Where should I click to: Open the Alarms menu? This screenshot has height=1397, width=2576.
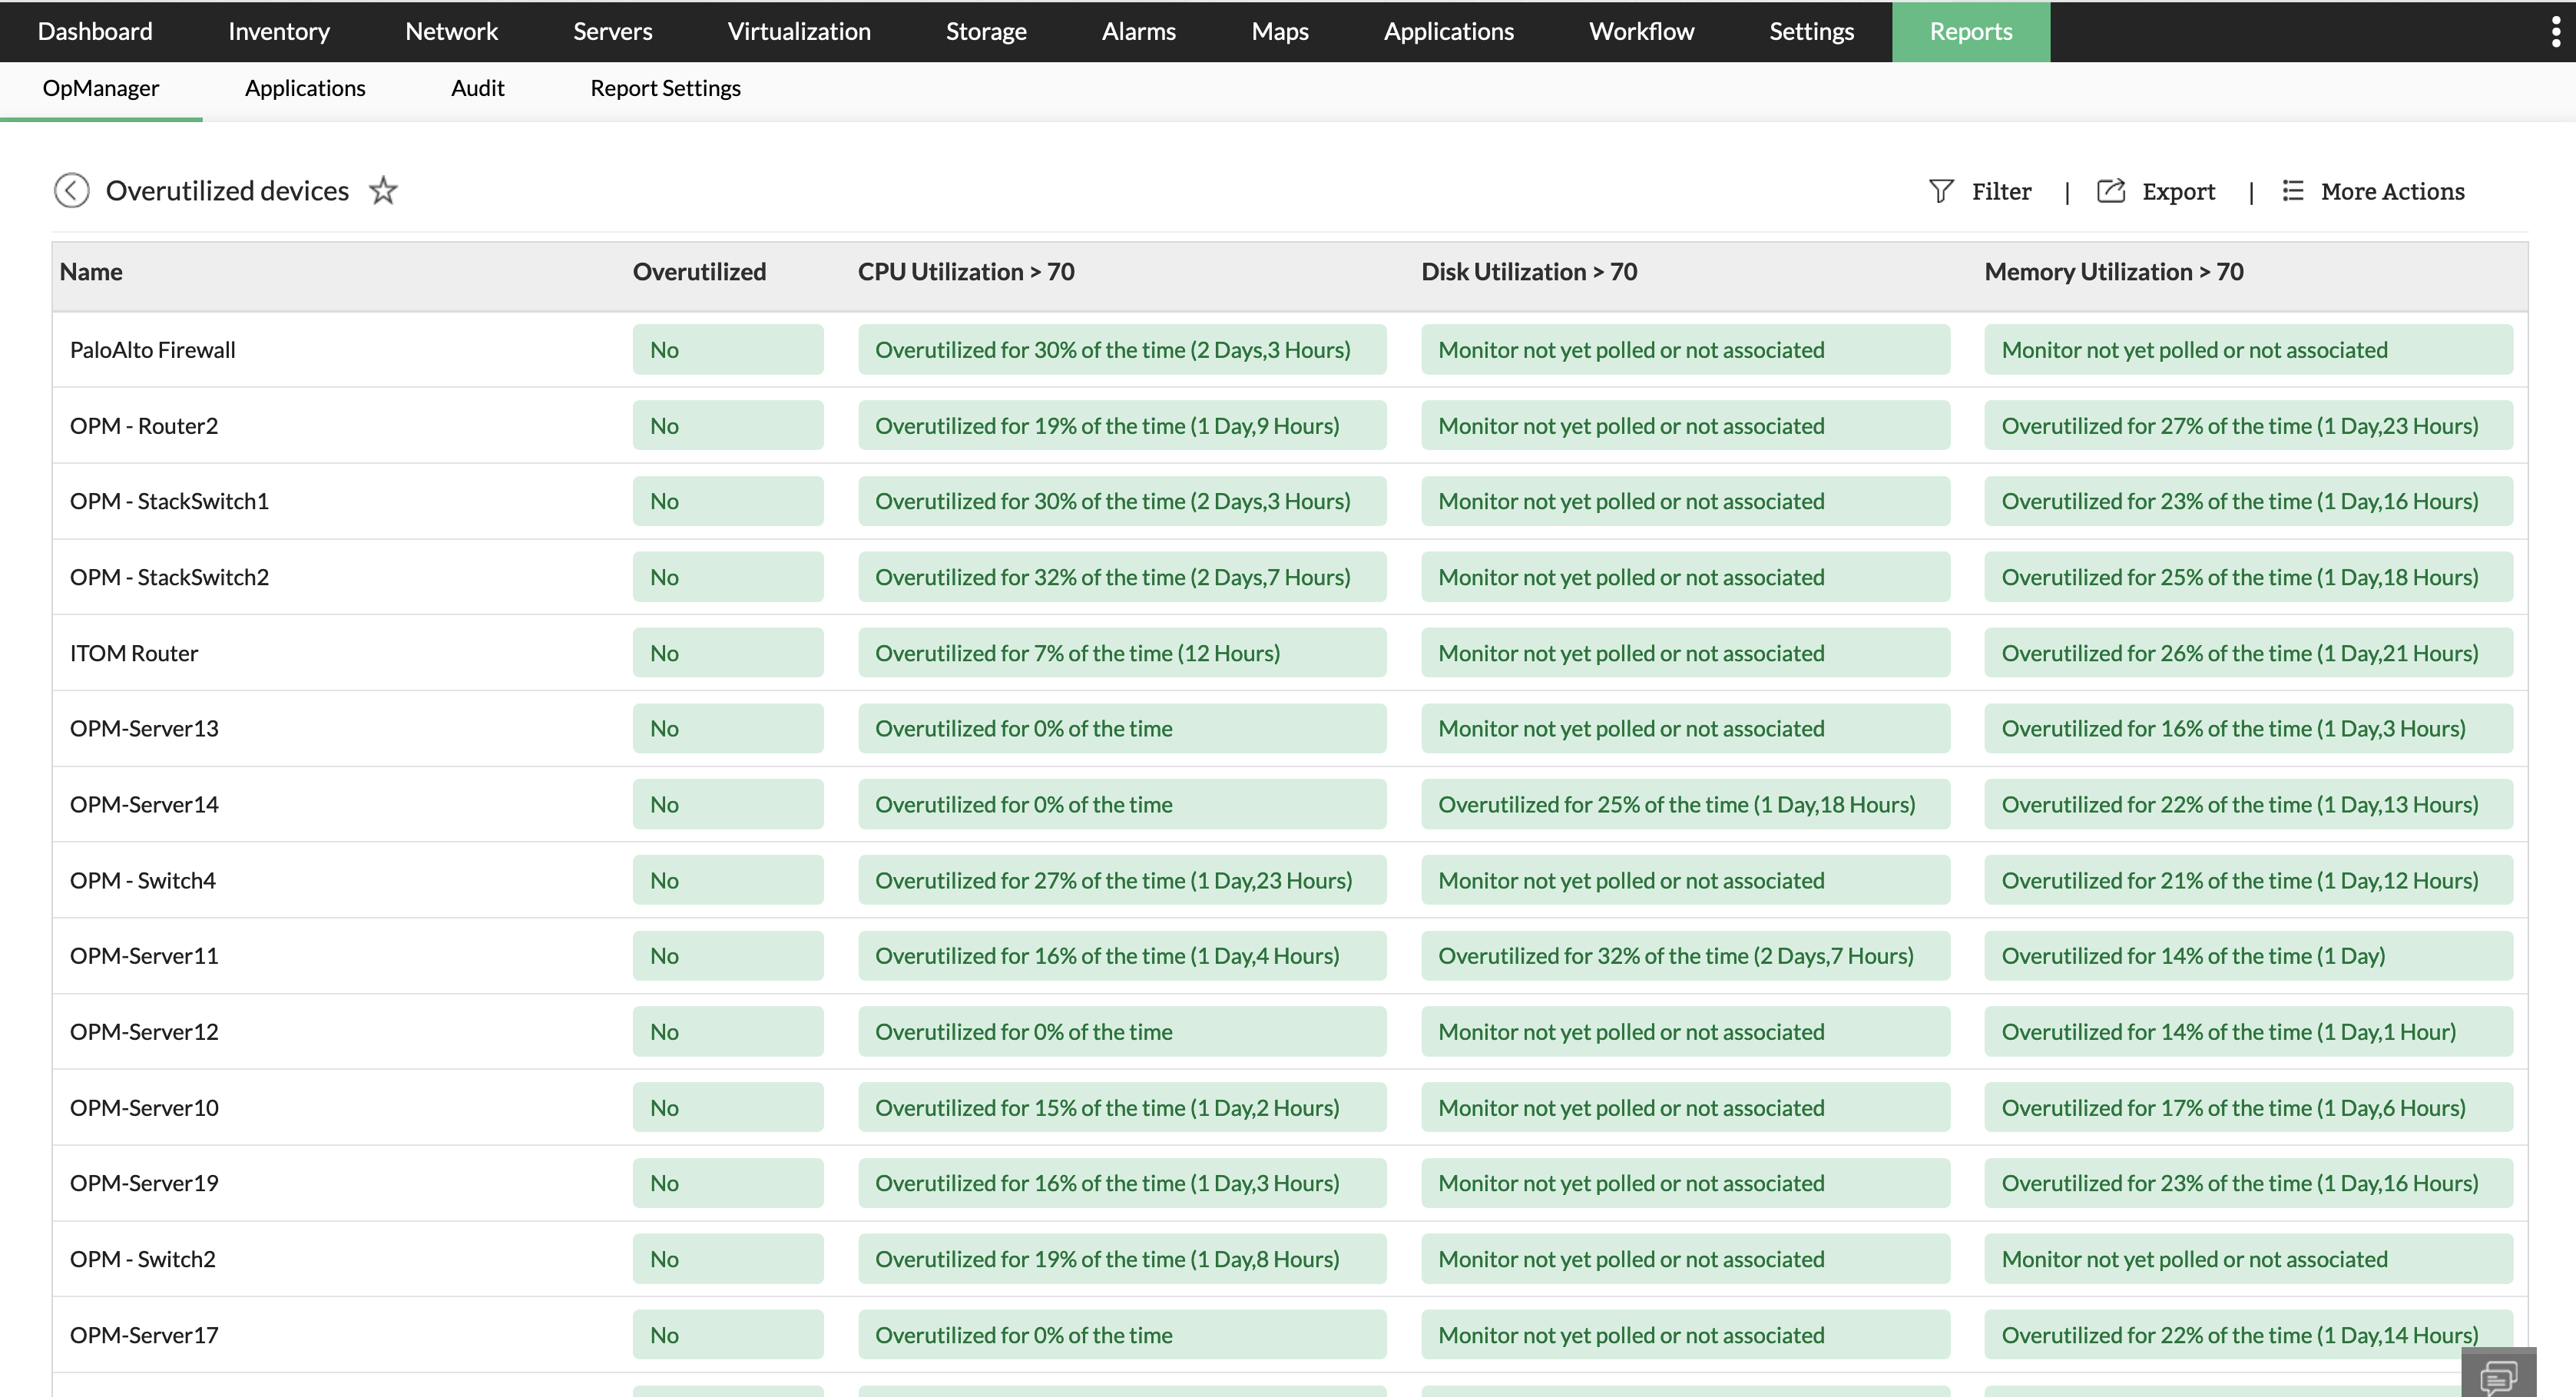click(x=1138, y=31)
